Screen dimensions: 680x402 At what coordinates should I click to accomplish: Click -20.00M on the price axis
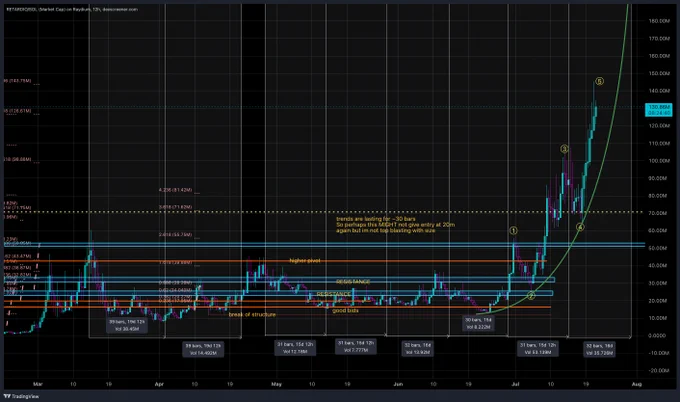click(659, 370)
